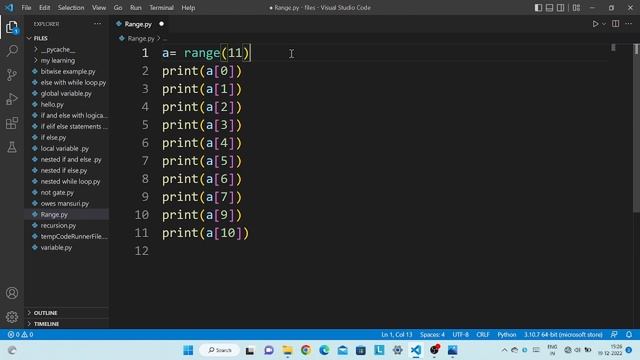Click the VS Code icon in taskbar

point(416,350)
